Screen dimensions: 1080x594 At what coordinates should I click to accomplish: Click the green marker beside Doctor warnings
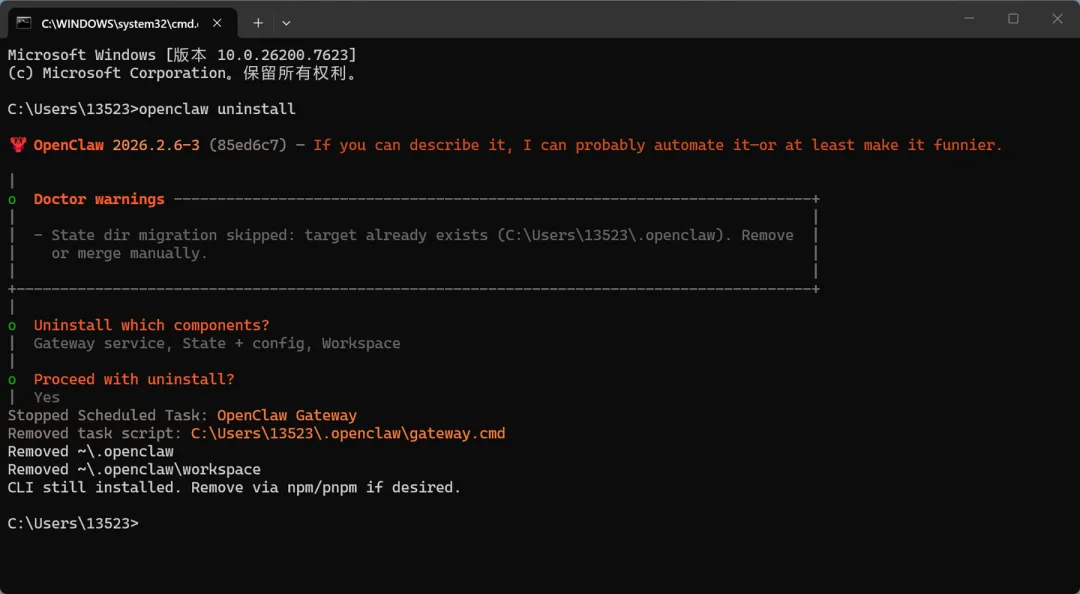pos(12,200)
